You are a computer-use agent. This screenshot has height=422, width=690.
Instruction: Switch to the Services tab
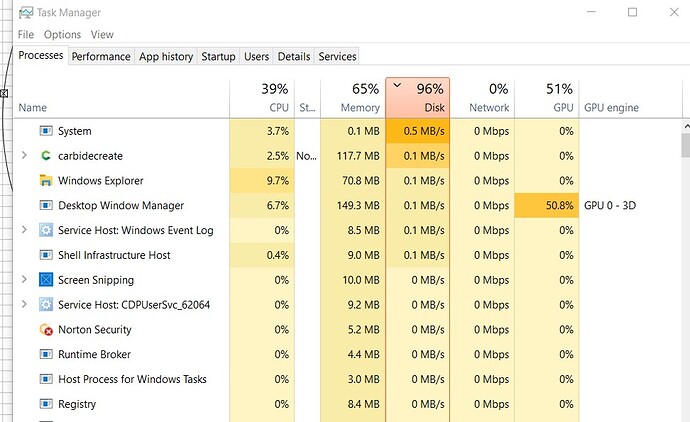click(338, 56)
